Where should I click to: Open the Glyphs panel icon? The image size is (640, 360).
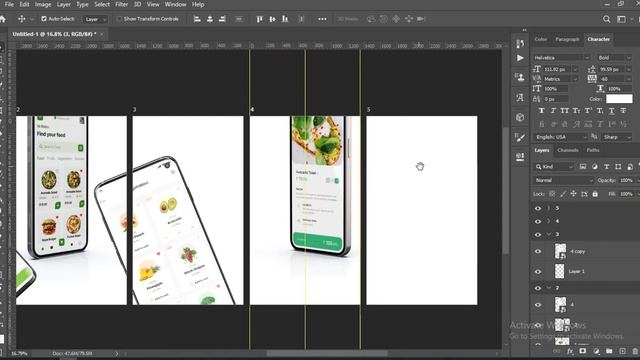[x=520, y=97]
